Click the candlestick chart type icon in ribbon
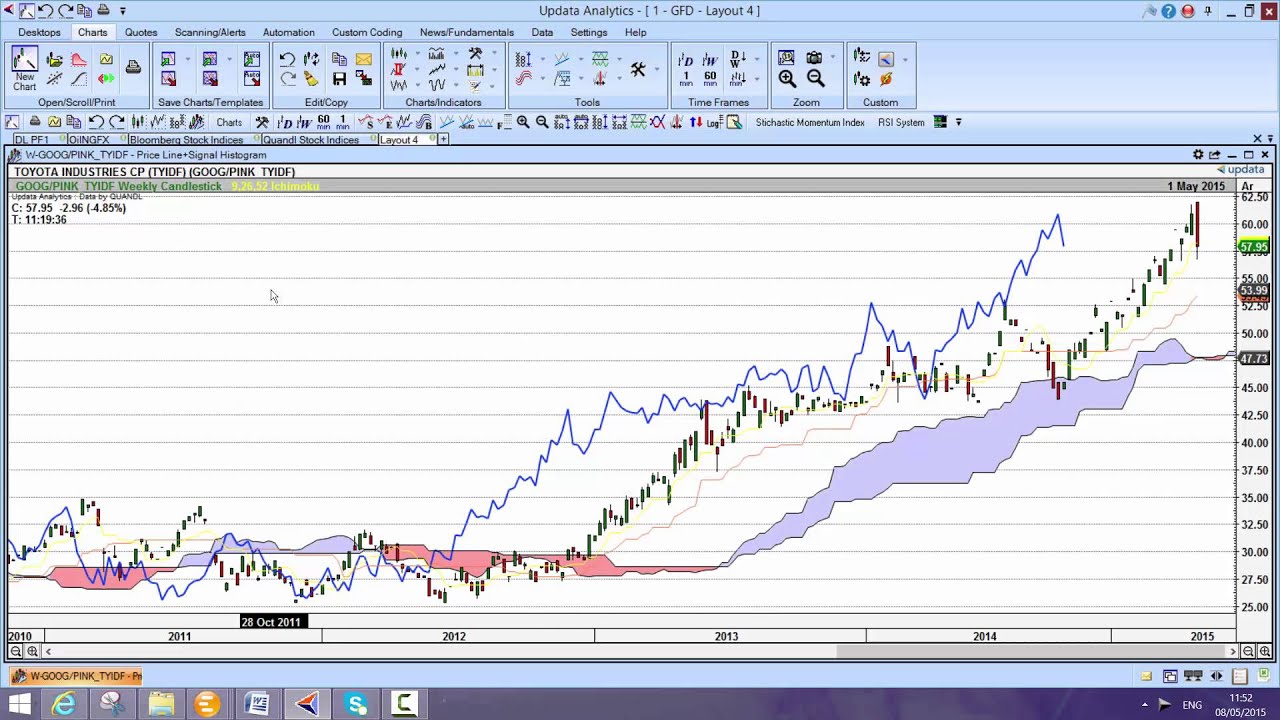This screenshot has width=1280, height=720. 399,54
